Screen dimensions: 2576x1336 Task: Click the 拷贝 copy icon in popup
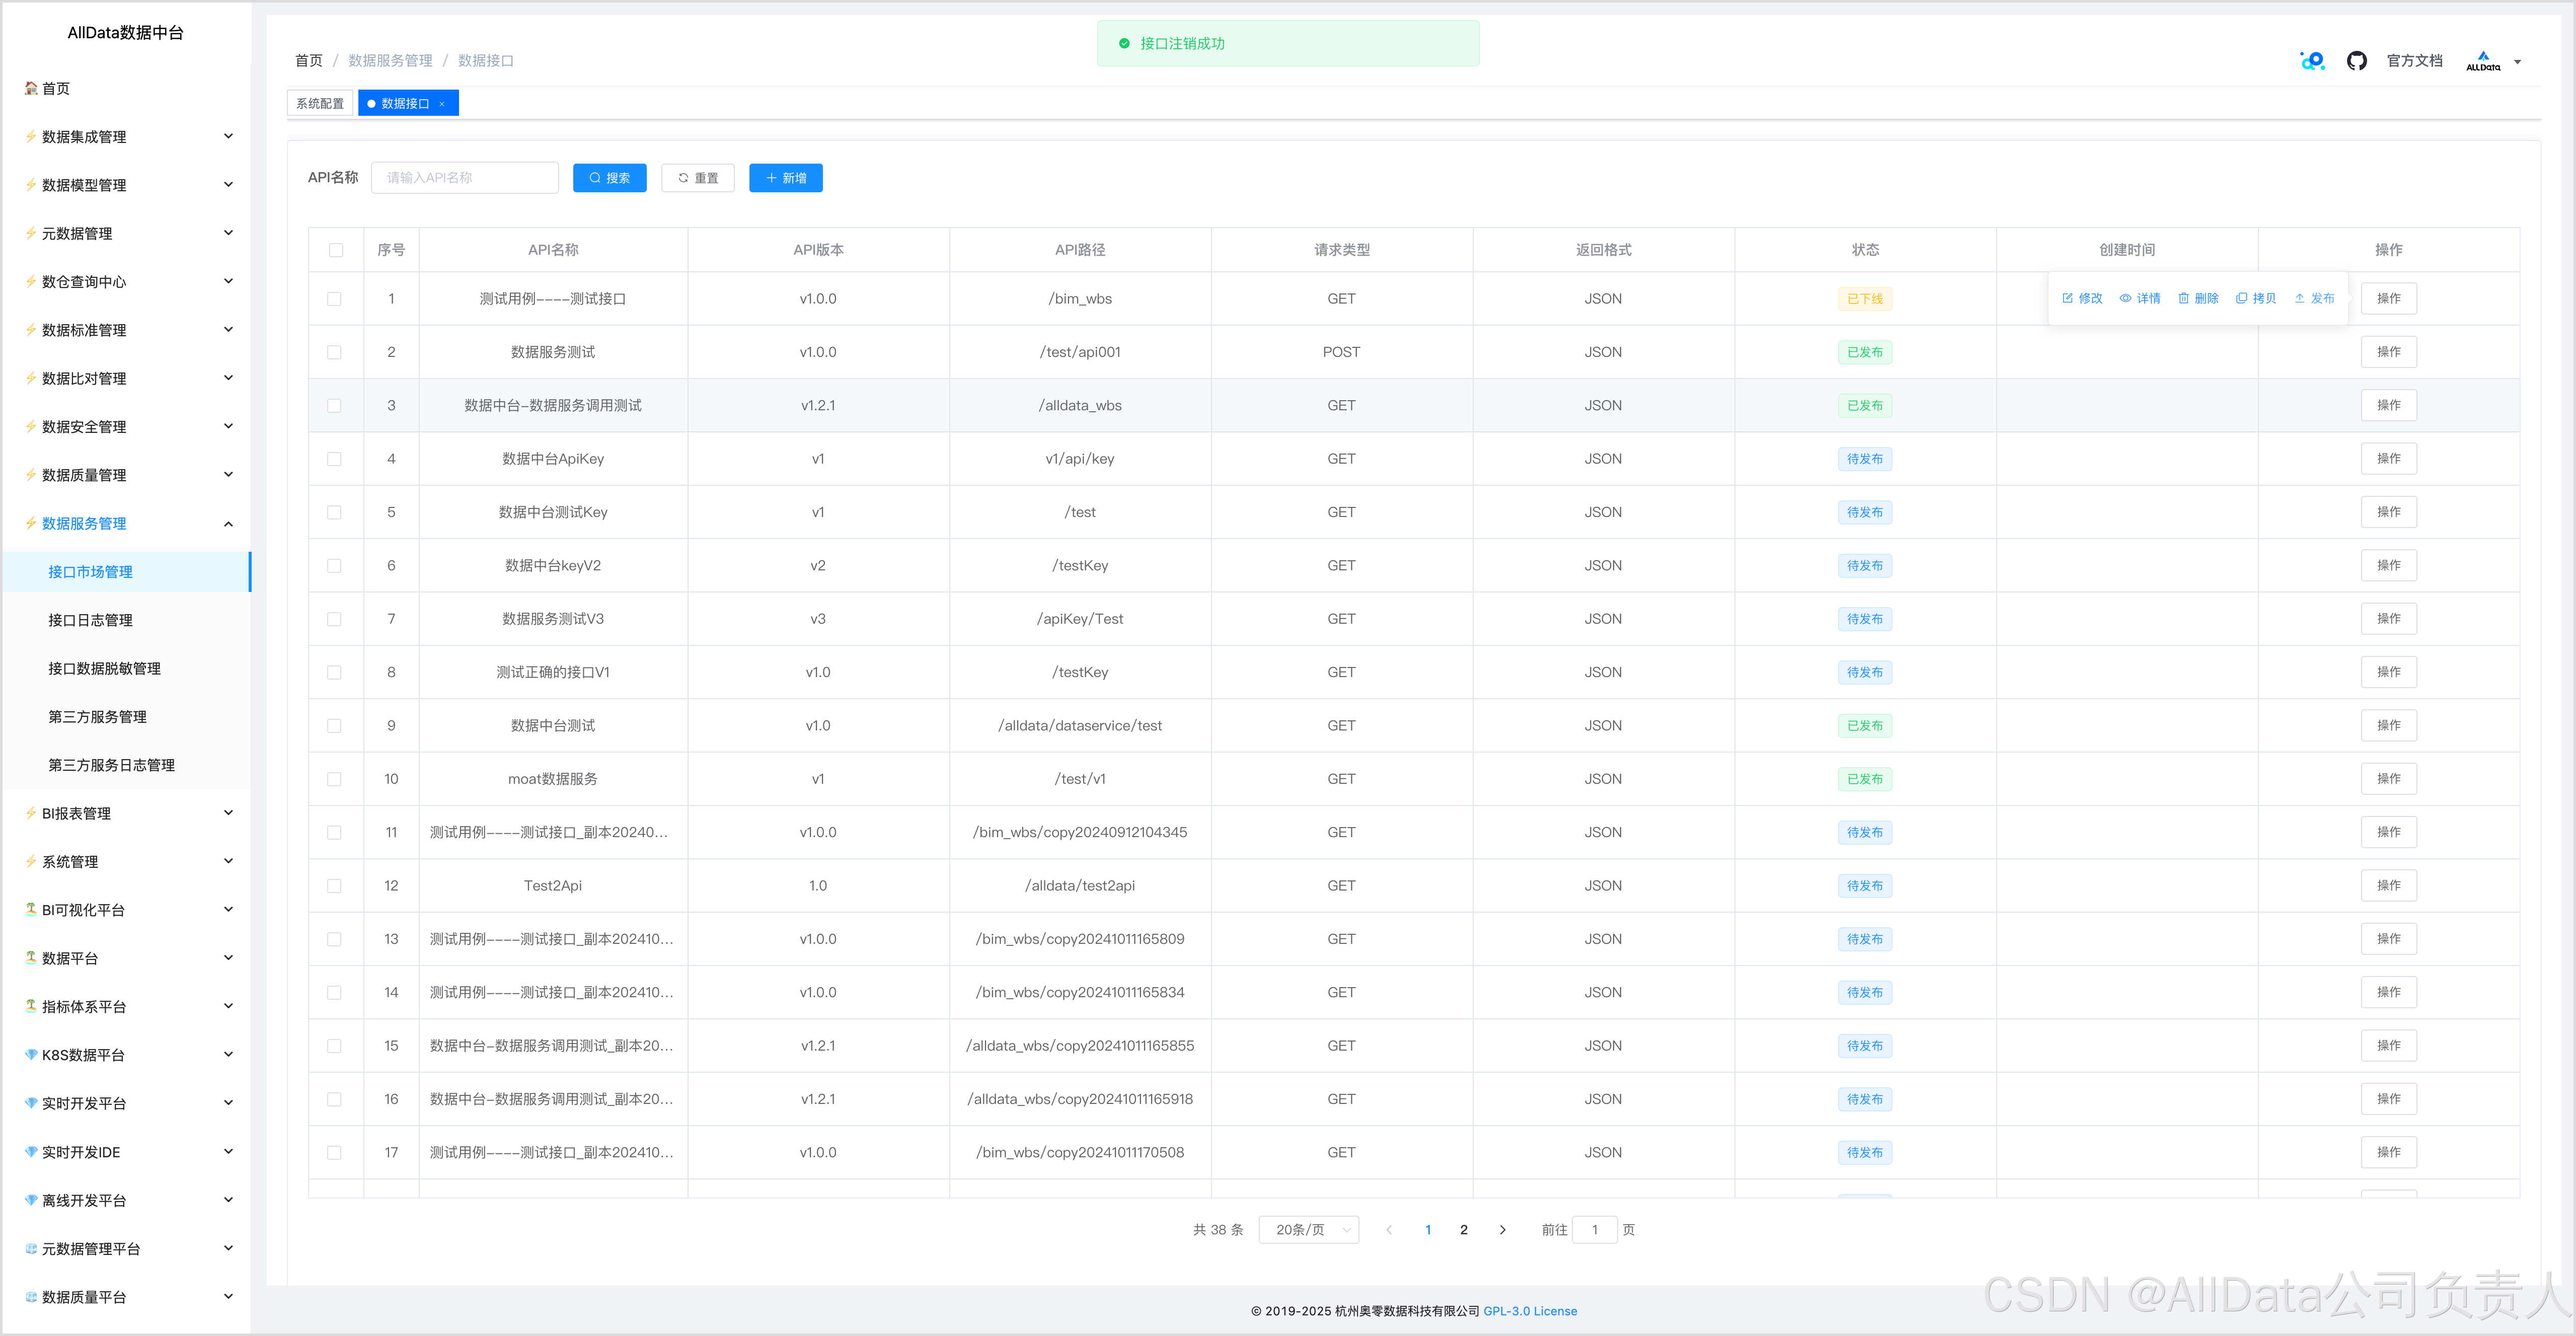[2241, 298]
